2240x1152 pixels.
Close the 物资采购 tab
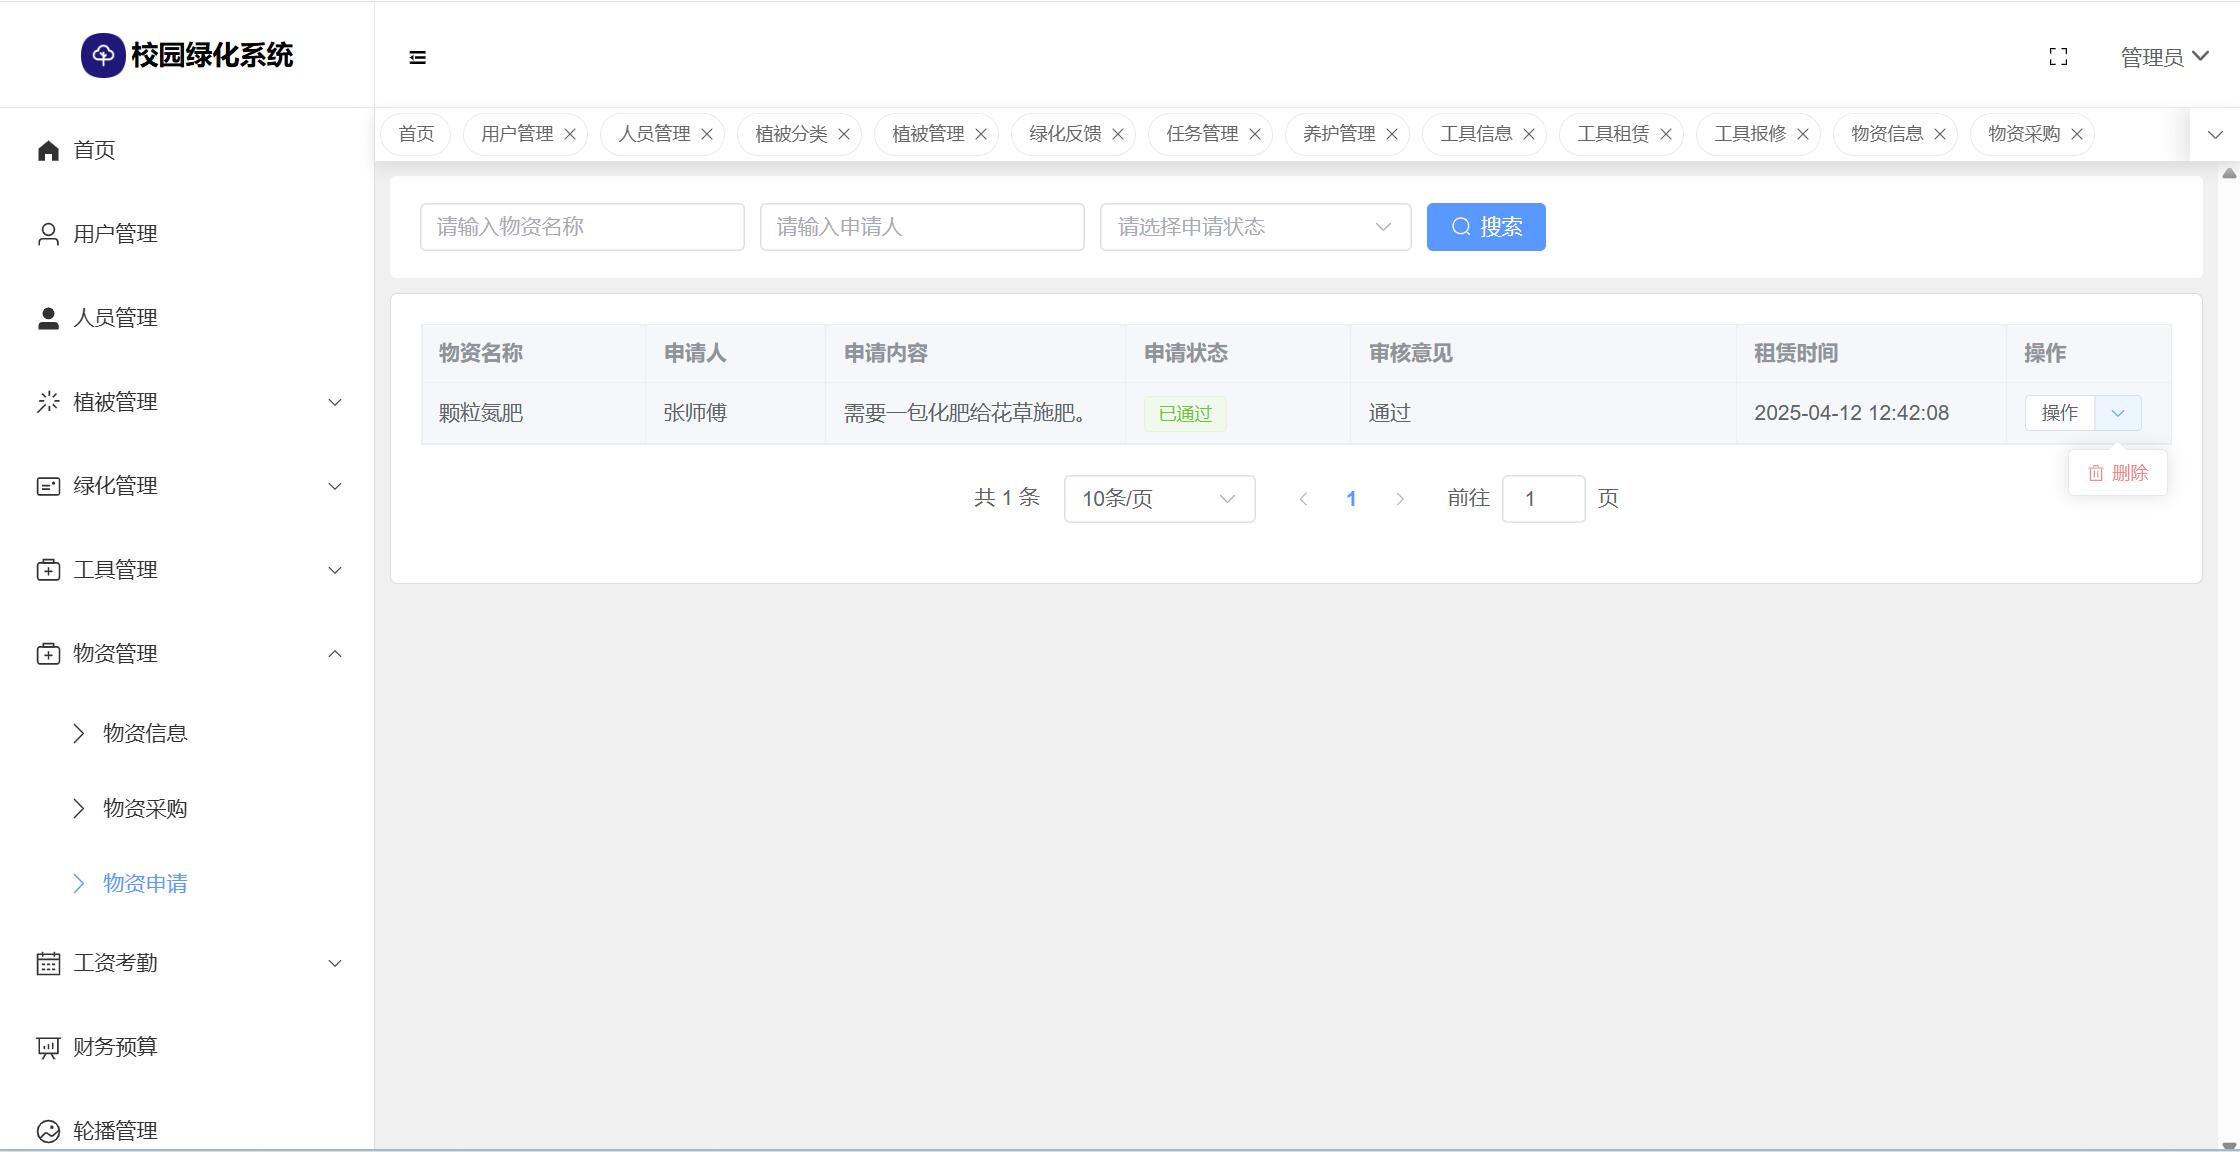point(2077,134)
